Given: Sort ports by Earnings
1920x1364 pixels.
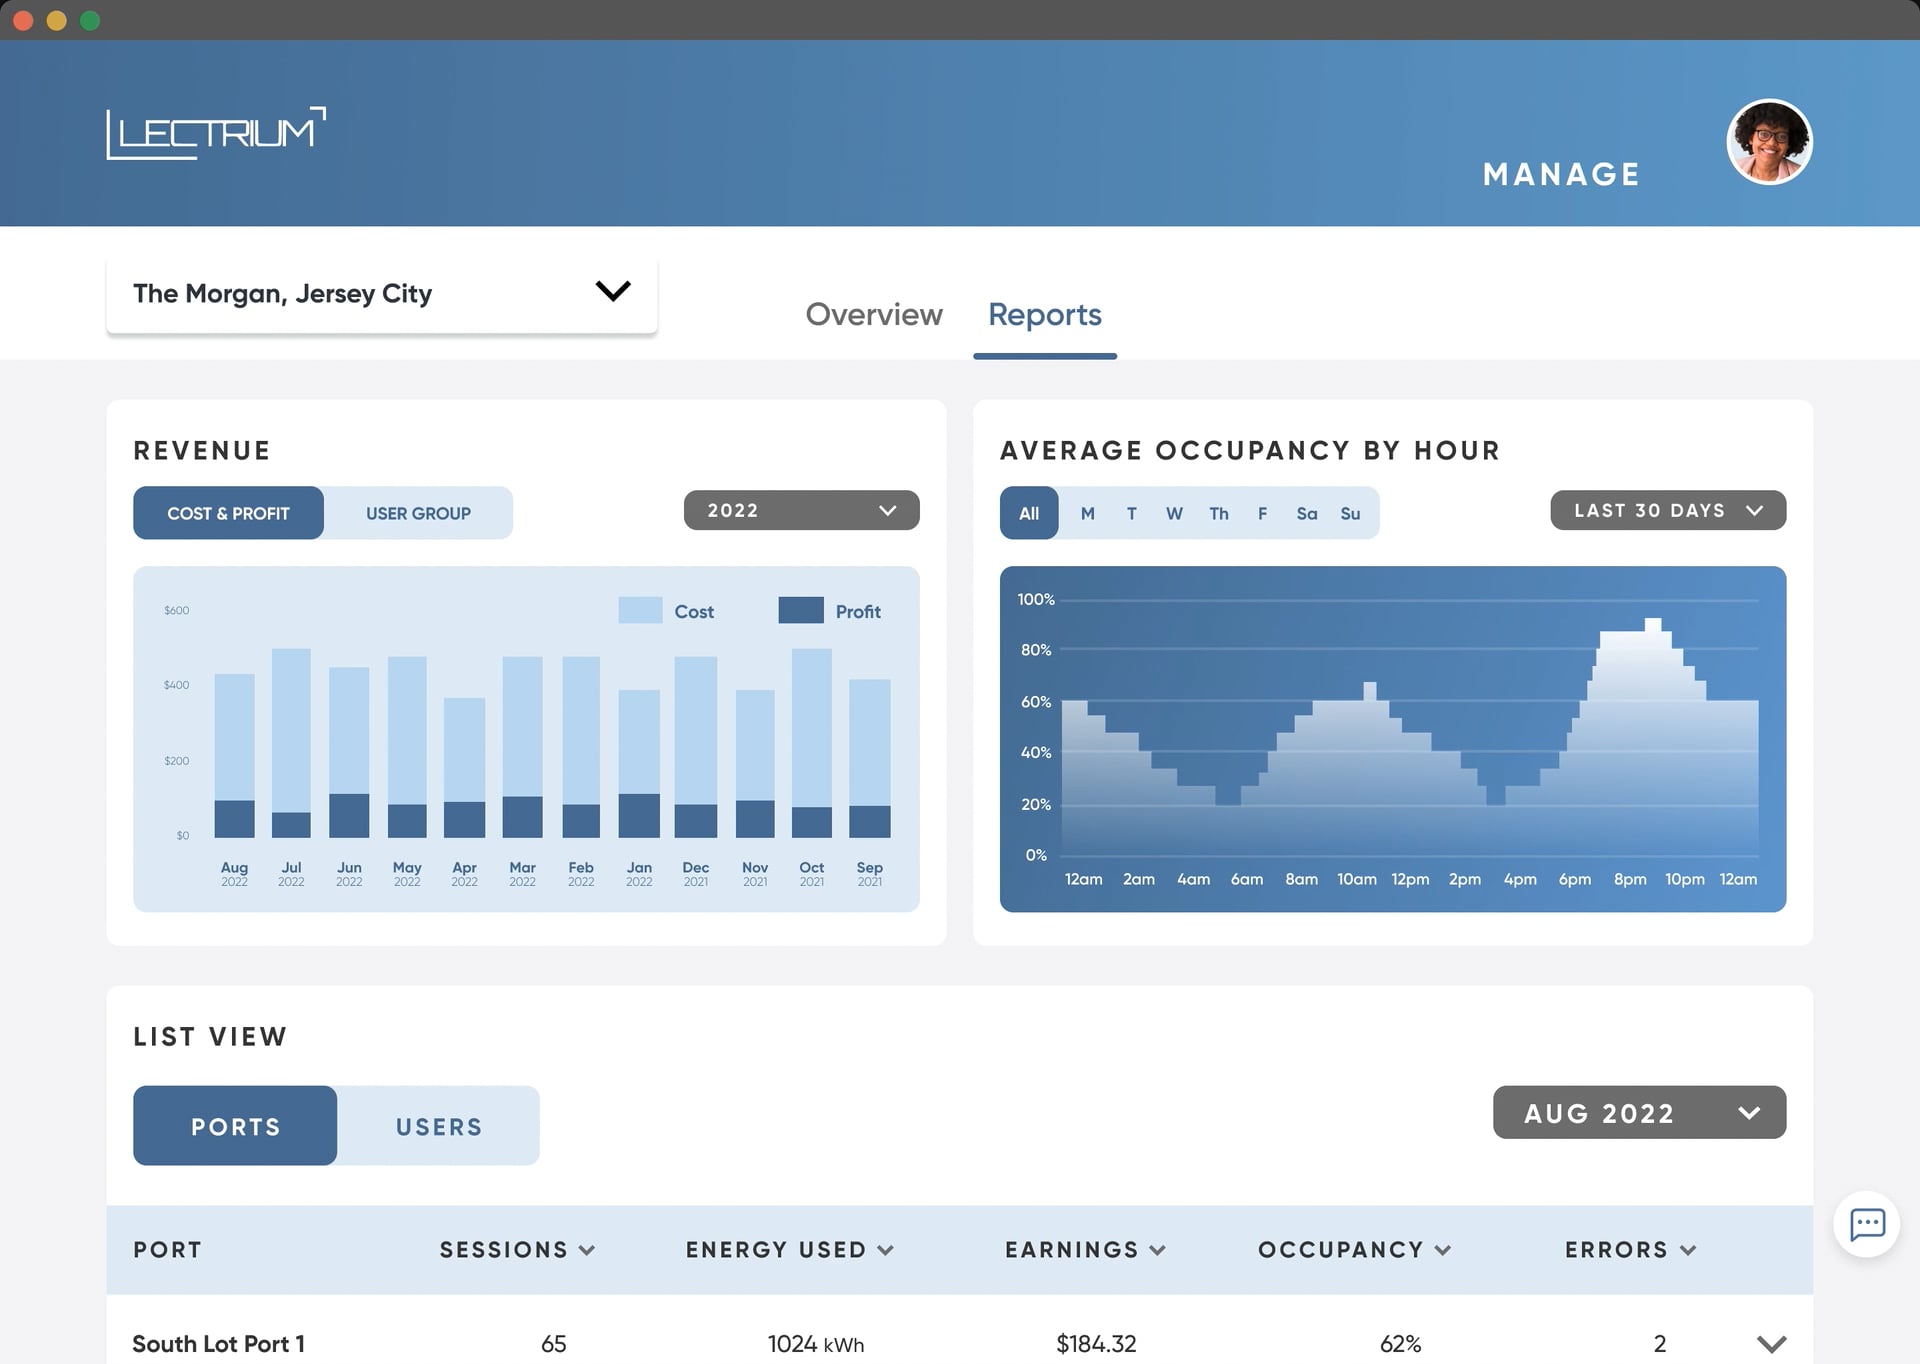Looking at the screenshot, I should (x=1084, y=1249).
